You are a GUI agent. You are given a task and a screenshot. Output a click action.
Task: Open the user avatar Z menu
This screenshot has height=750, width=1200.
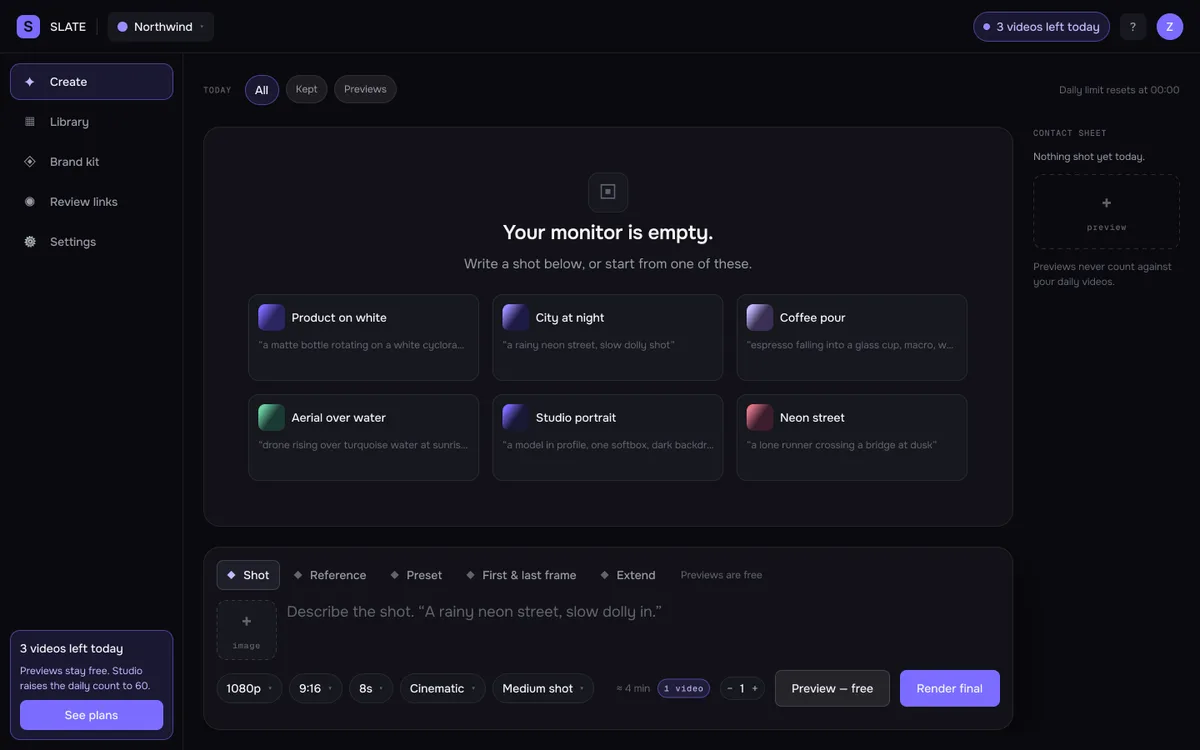(1170, 27)
